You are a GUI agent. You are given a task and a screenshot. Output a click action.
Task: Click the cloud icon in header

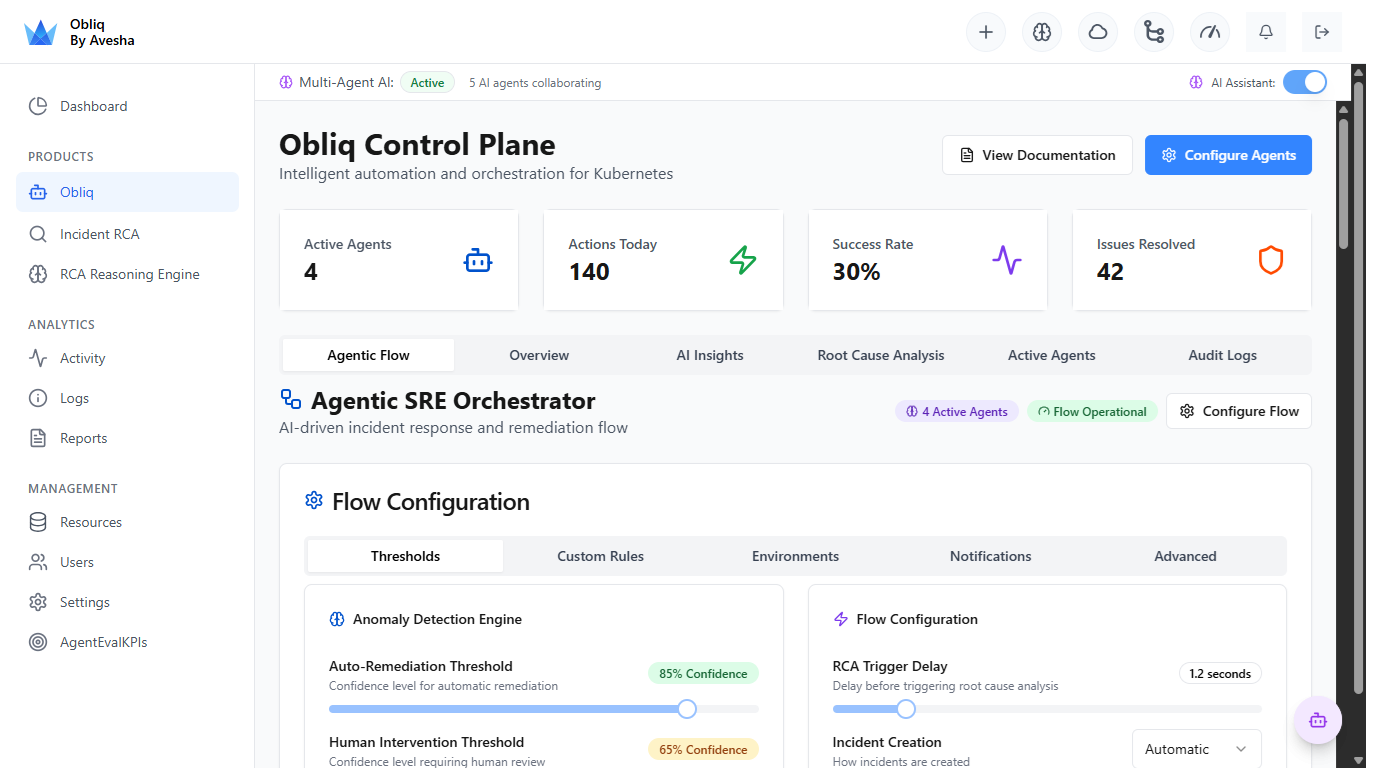coord(1098,32)
